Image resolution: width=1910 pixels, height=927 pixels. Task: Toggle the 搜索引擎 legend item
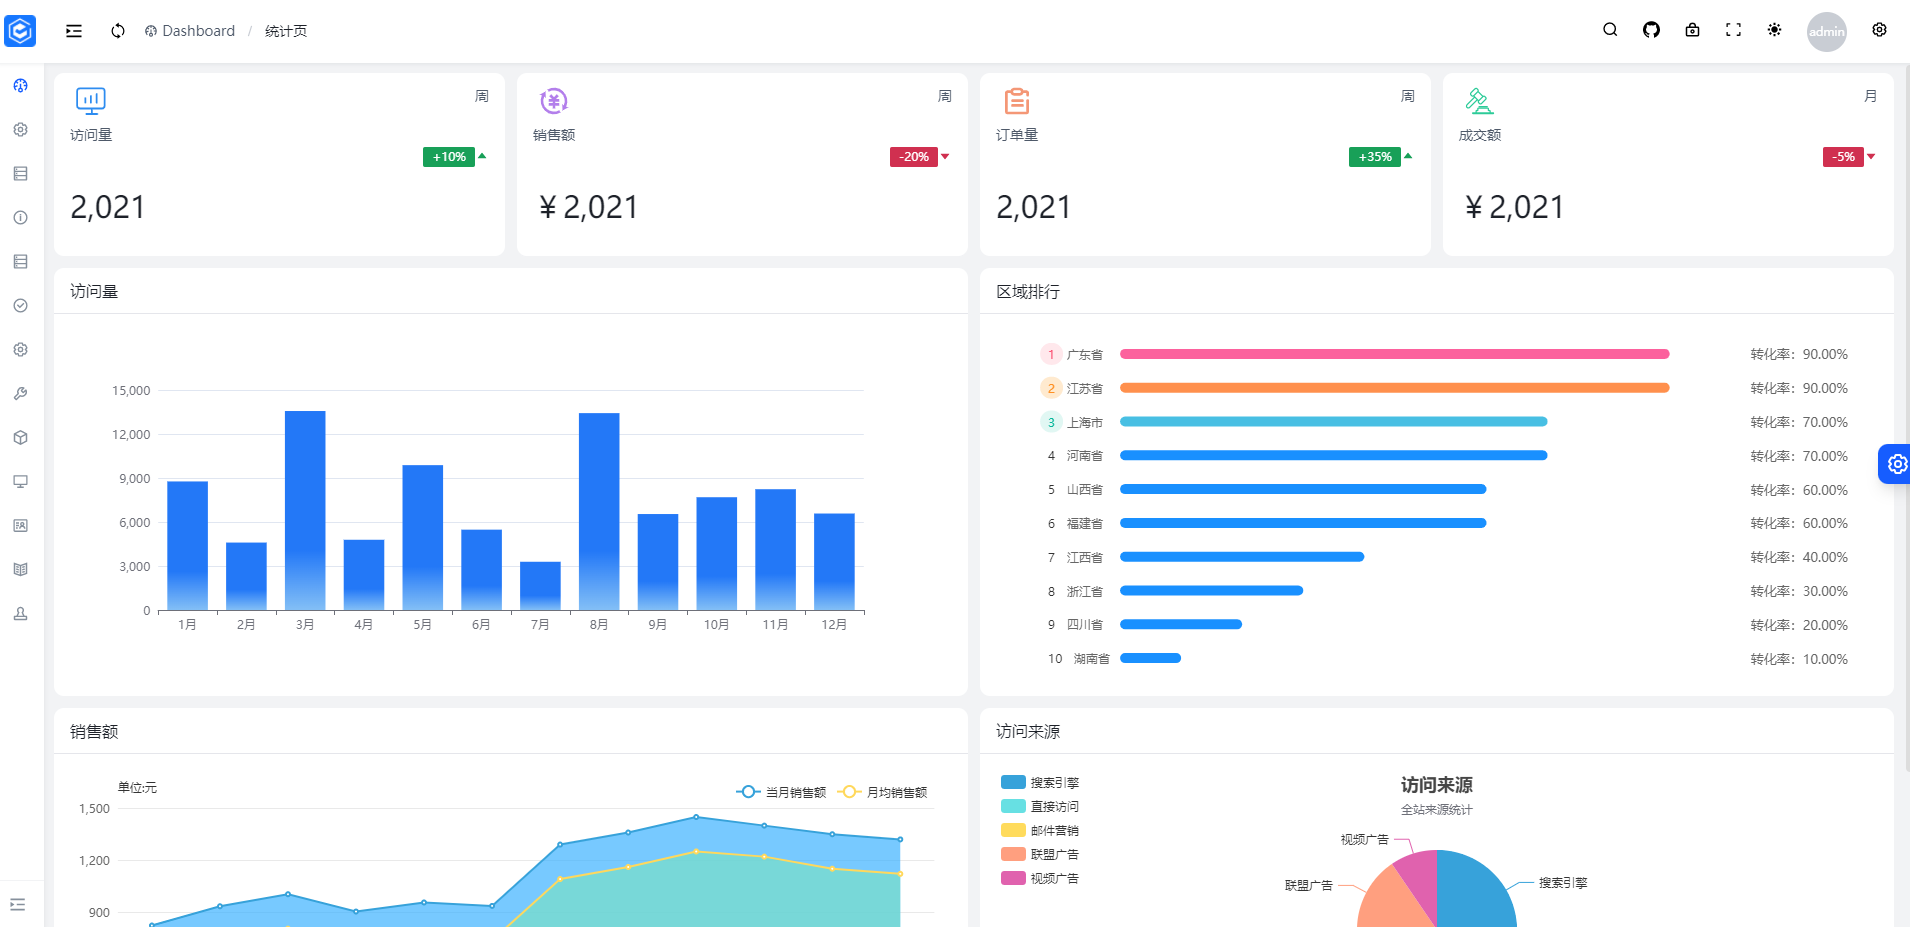1040,782
